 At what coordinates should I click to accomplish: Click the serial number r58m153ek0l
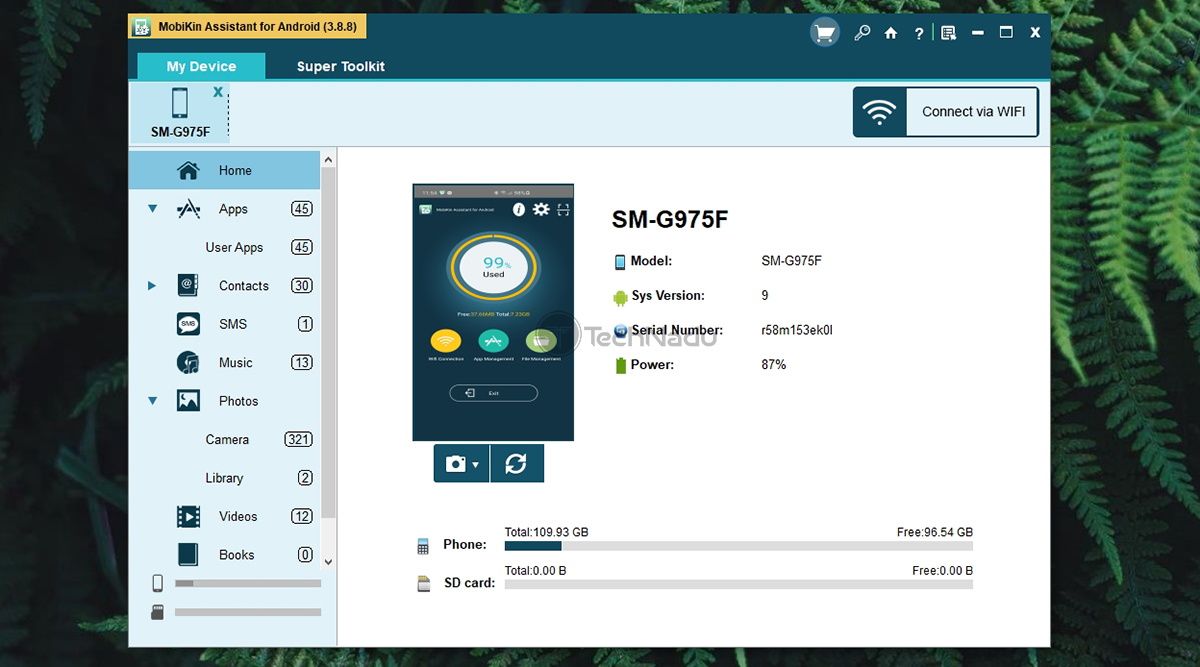(x=797, y=330)
